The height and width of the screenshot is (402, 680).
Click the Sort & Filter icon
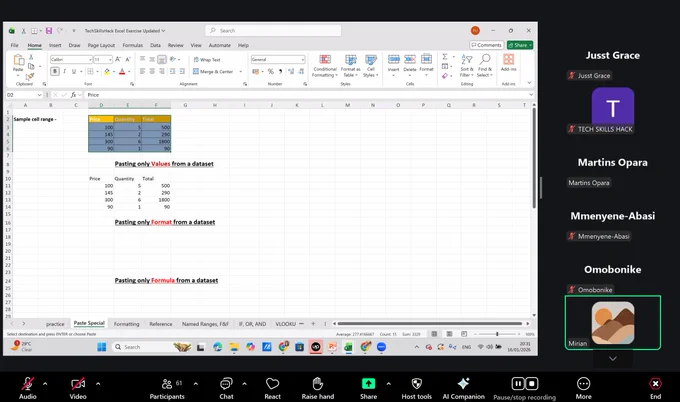click(x=467, y=59)
